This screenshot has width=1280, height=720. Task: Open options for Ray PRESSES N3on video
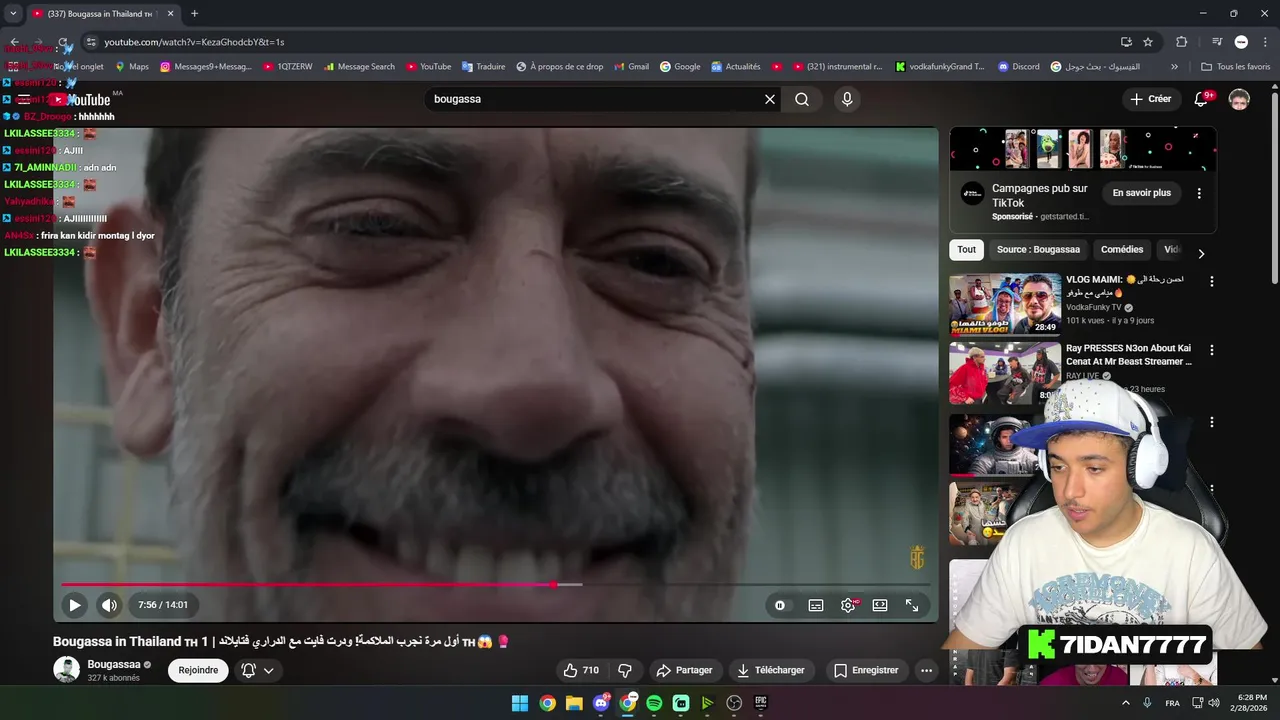1211,350
